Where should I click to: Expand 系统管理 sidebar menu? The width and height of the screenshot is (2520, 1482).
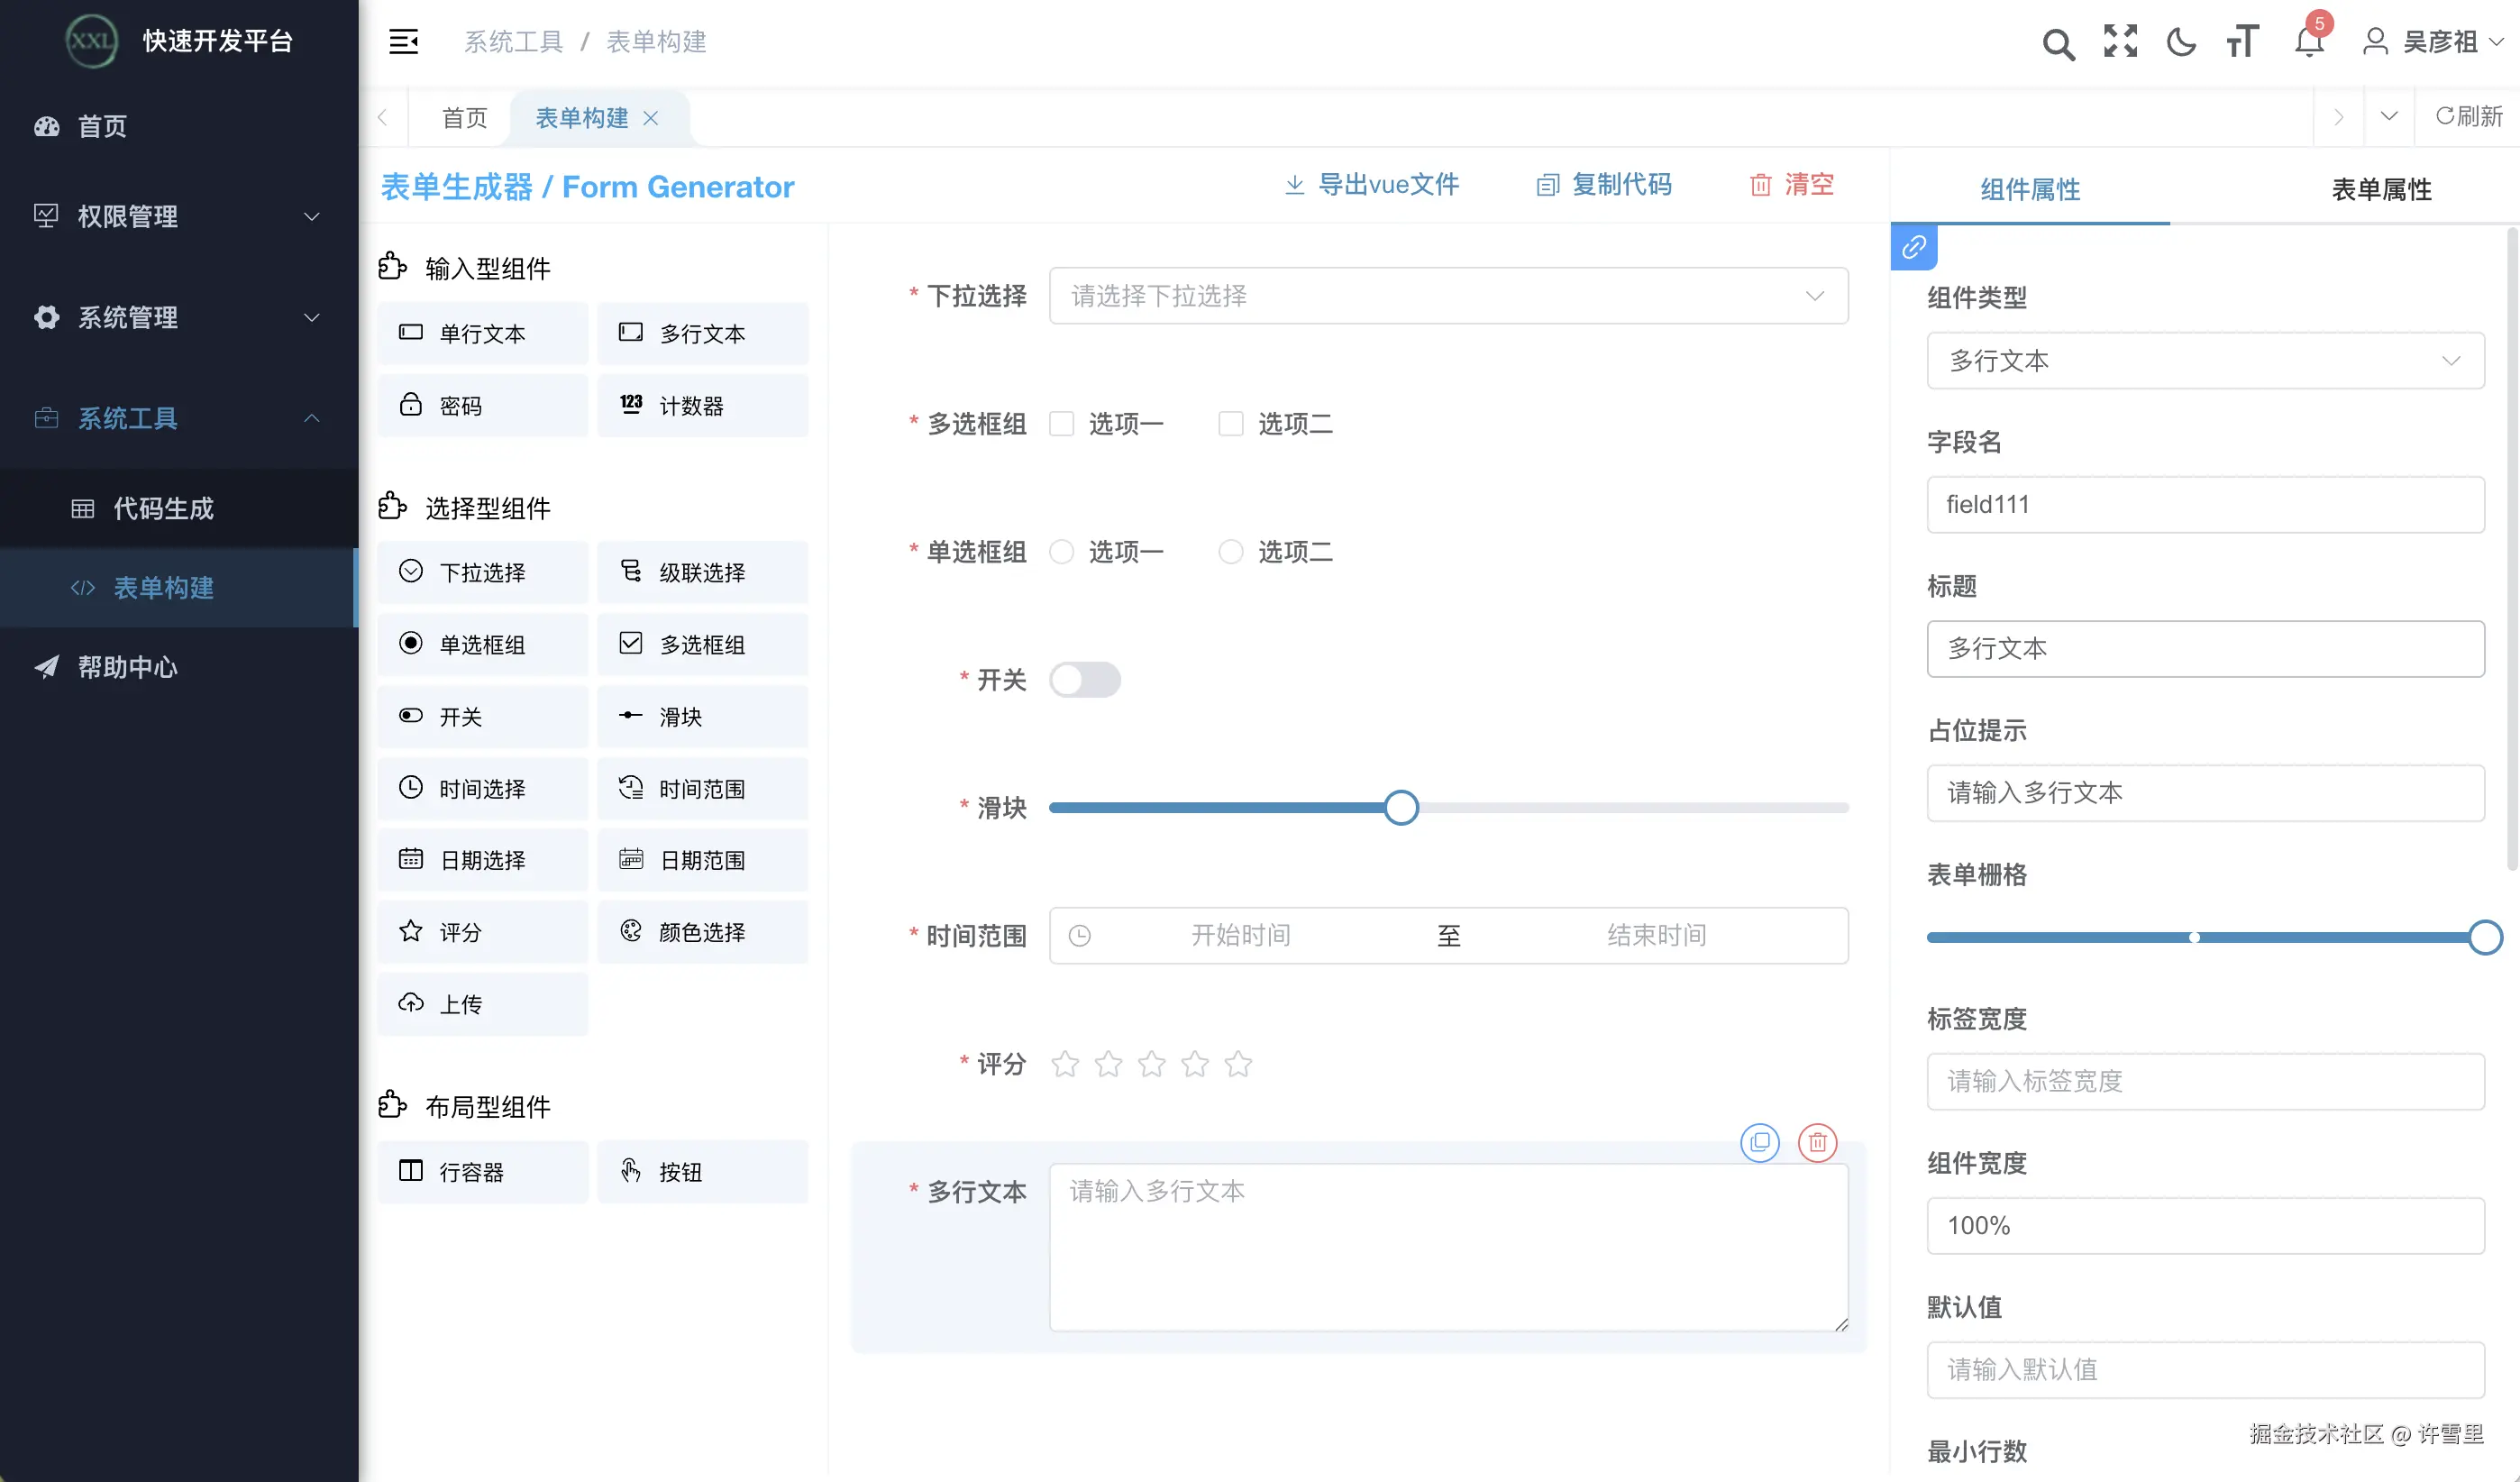(x=179, y=317)
